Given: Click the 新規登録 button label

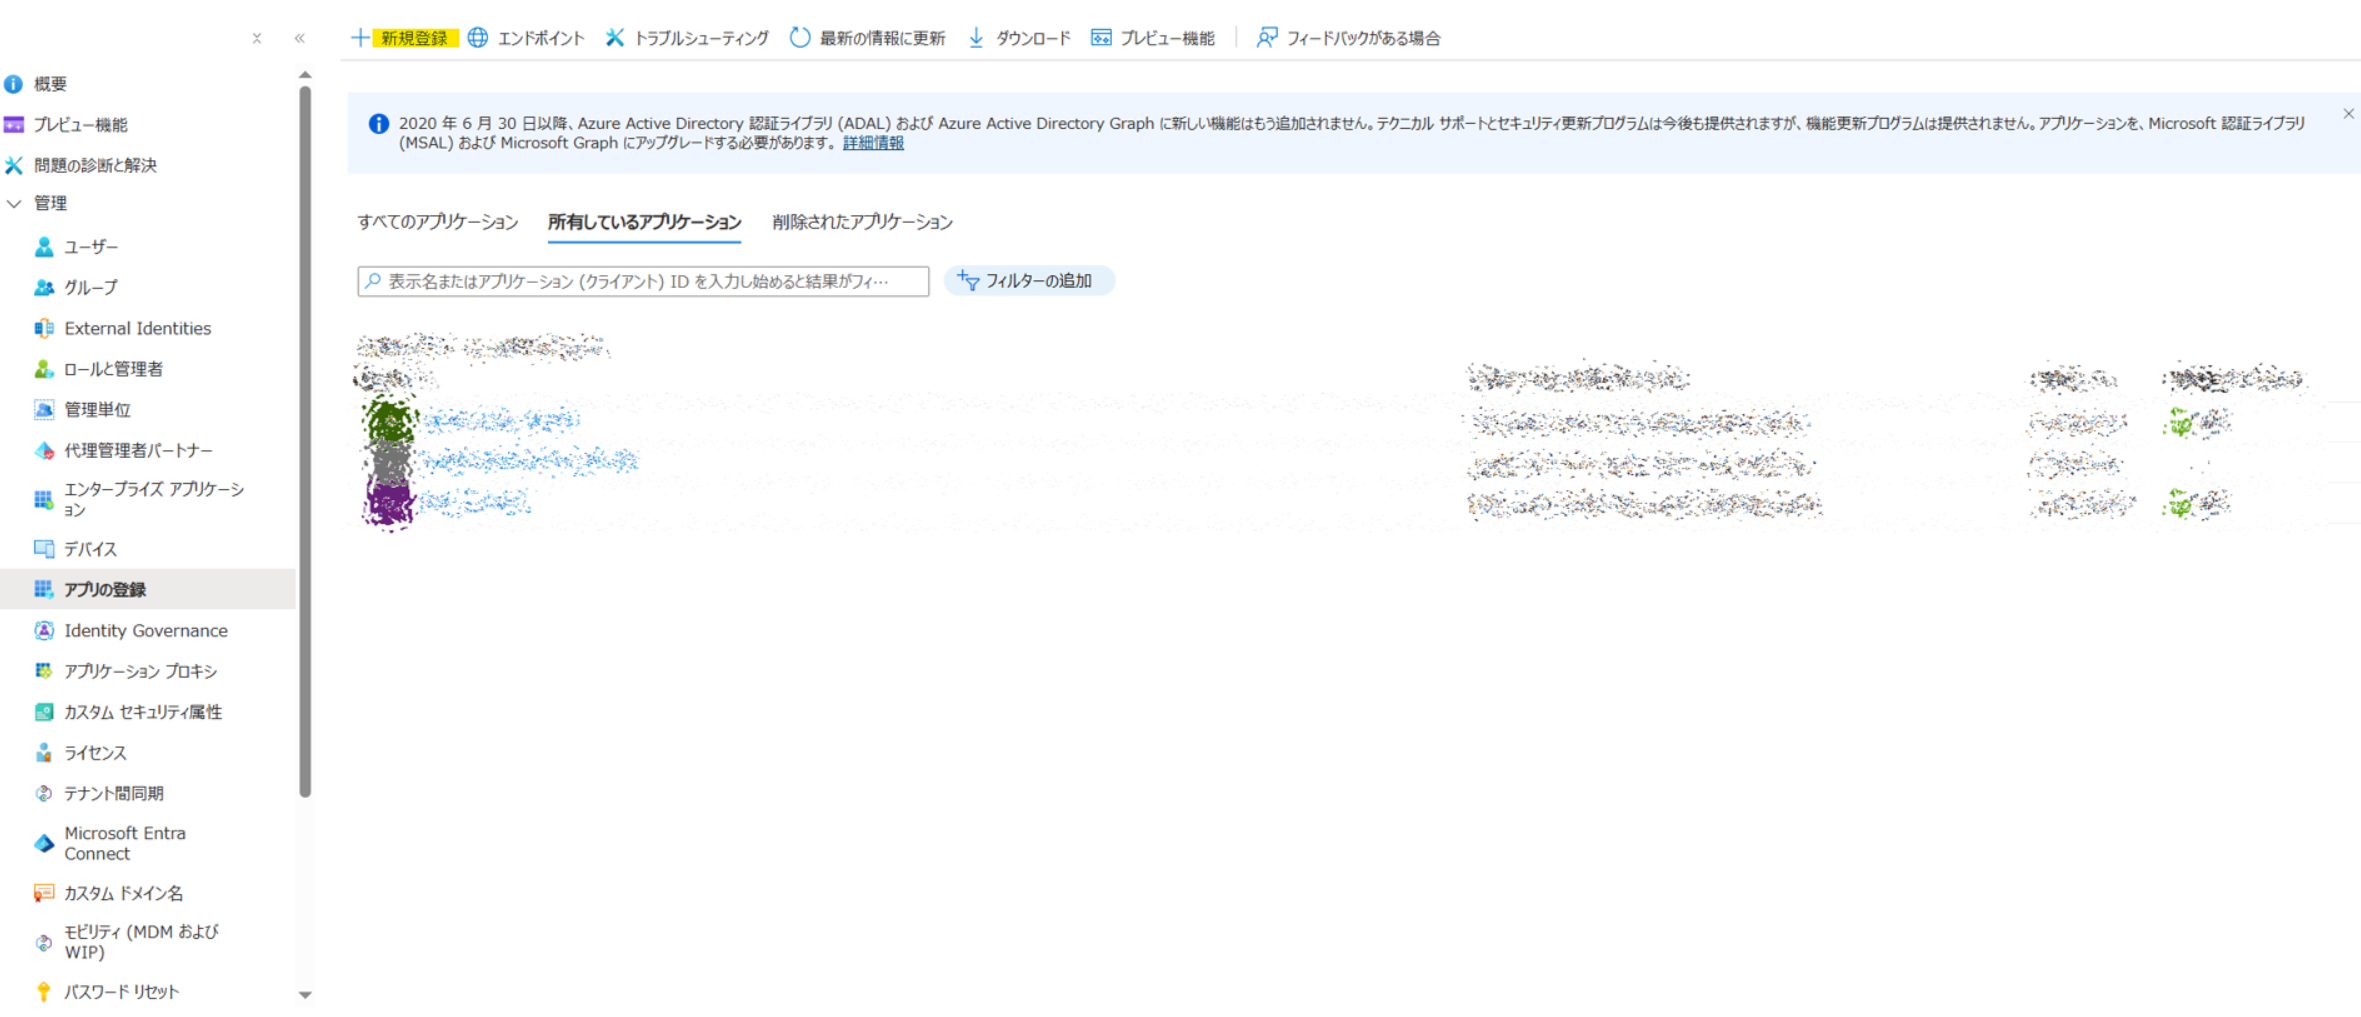Looking at the screenshot, I should 414,38.
